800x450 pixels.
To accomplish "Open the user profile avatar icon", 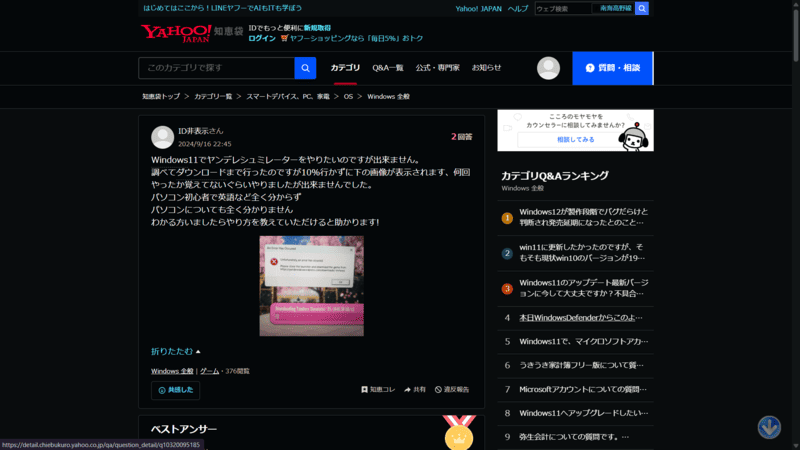I will (548, 68).
